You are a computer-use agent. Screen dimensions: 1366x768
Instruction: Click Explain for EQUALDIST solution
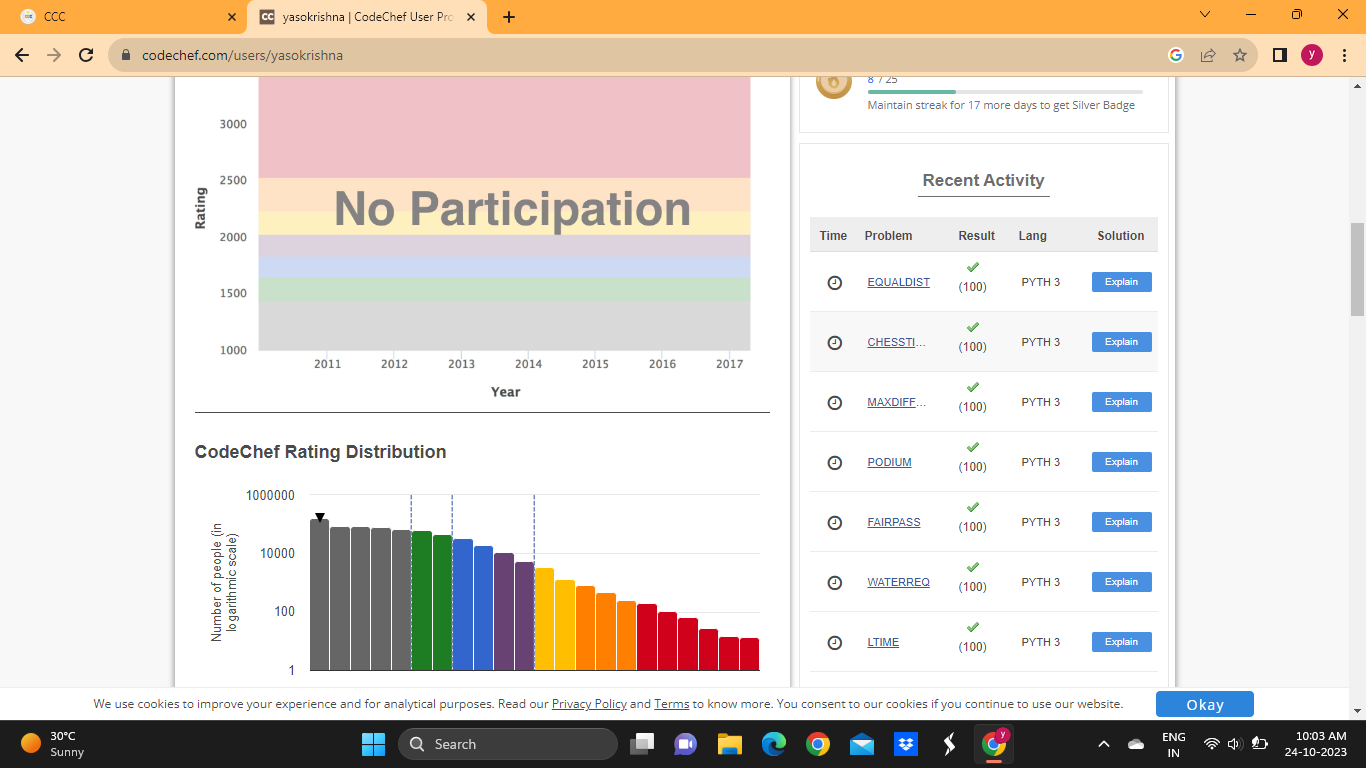[1121, 282]
